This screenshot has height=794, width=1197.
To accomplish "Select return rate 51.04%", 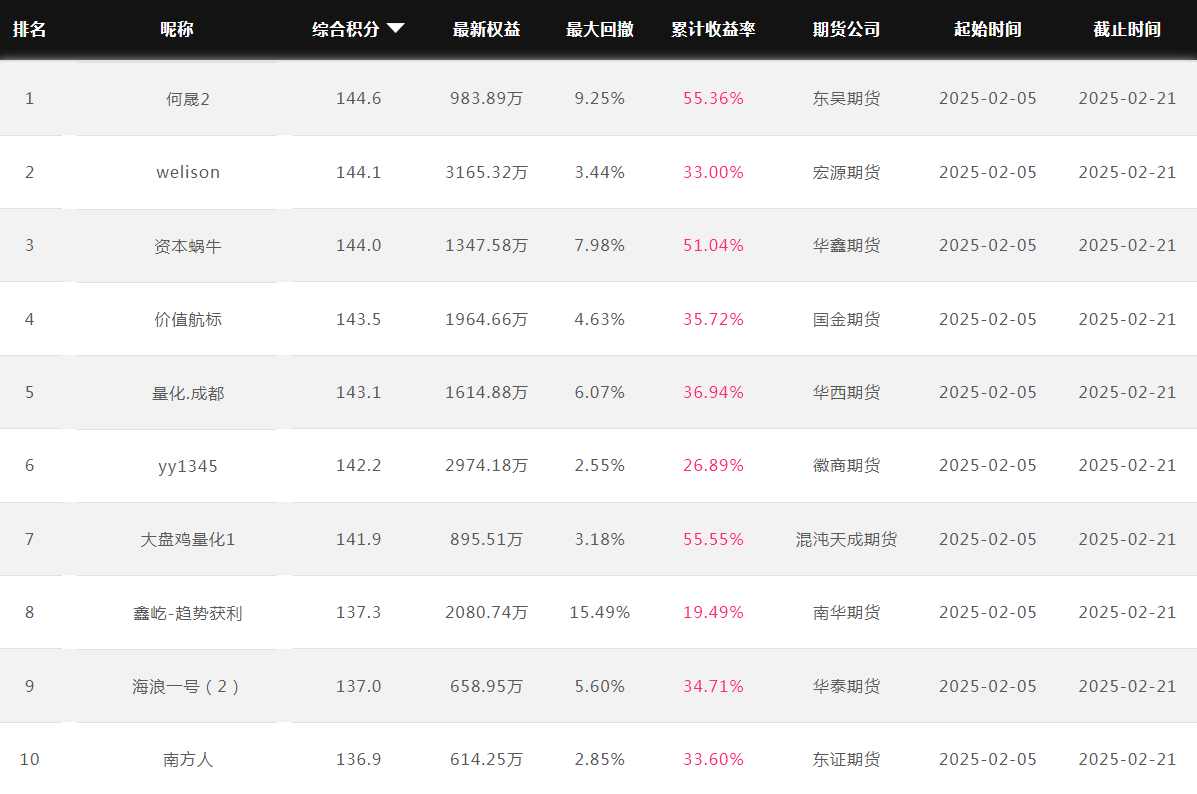I will coord(714,245).
